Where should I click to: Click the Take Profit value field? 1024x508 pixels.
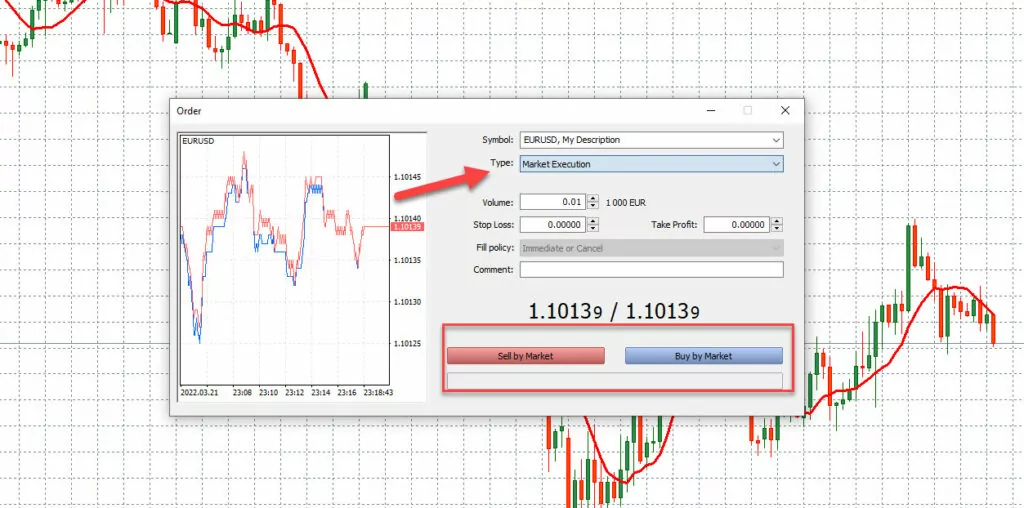click(x=736, y=225)
